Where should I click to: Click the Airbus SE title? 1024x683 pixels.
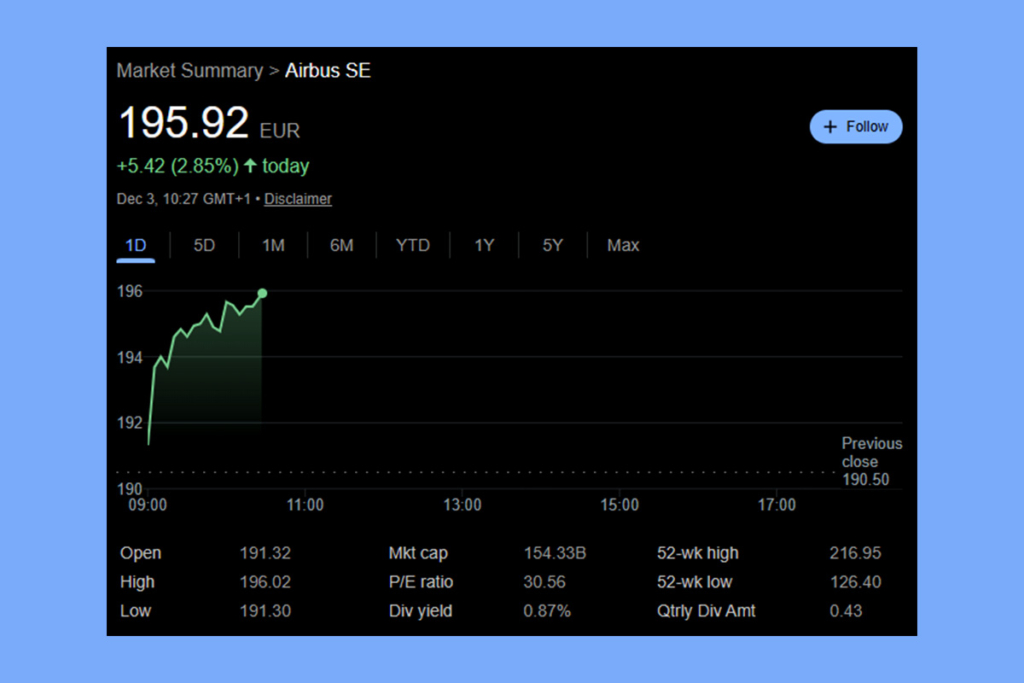328,71
